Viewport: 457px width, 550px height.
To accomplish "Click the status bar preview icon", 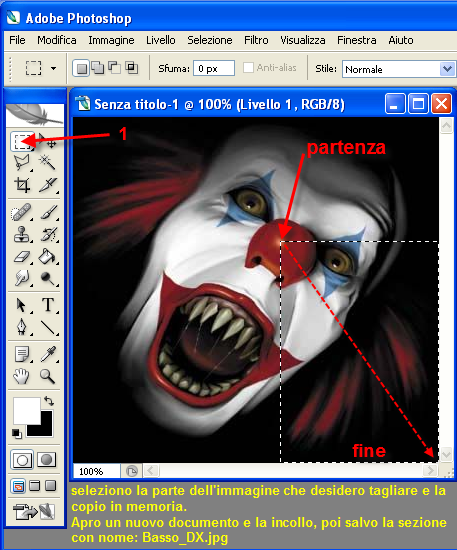I will (x=132, y=471).
